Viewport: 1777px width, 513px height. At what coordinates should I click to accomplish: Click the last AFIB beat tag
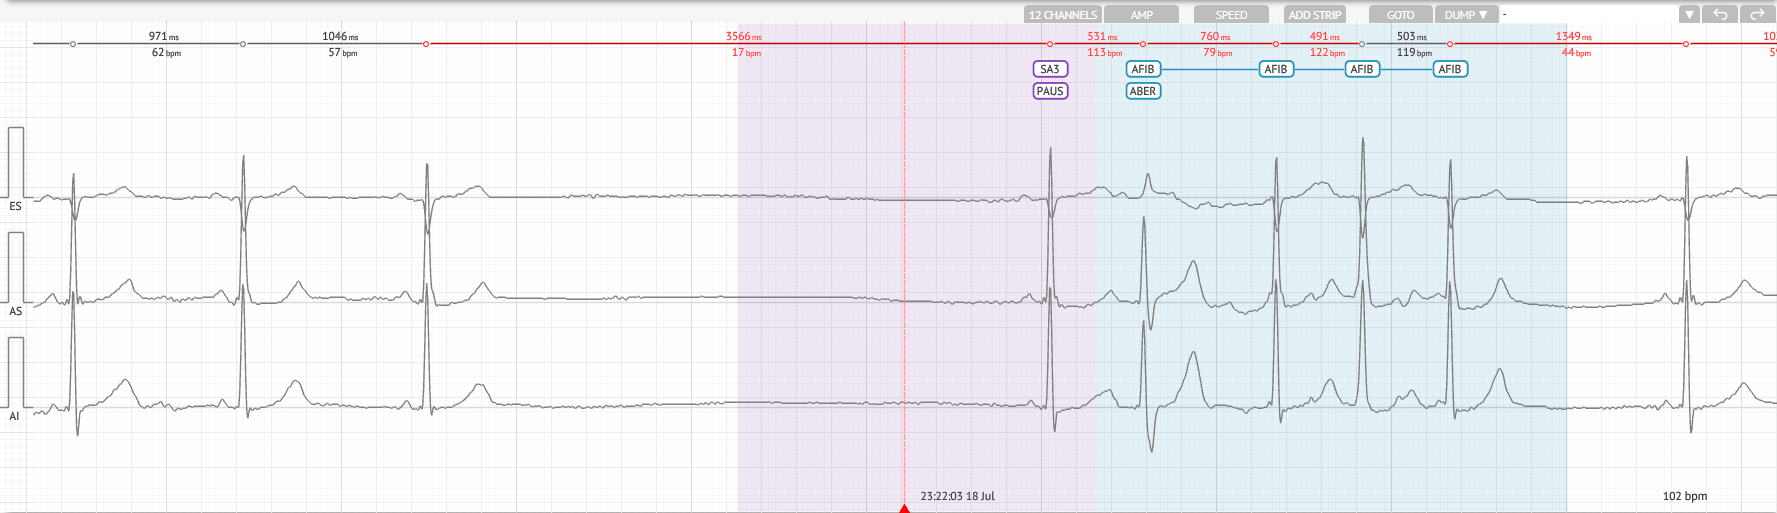coord(1450,69)
